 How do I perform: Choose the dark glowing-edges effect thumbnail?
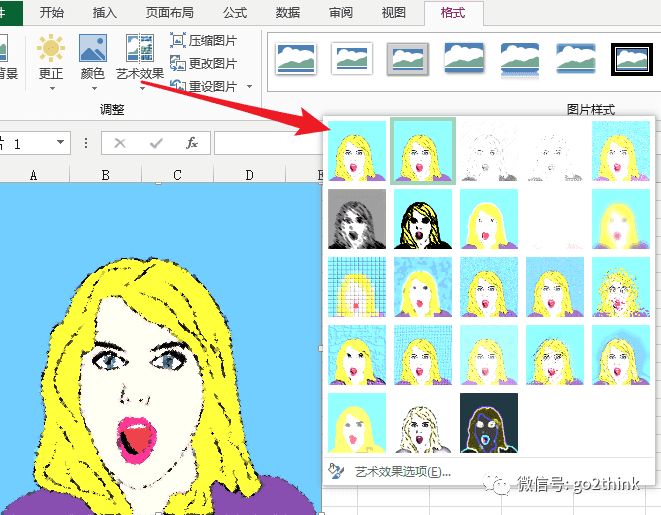coord(489,423)
